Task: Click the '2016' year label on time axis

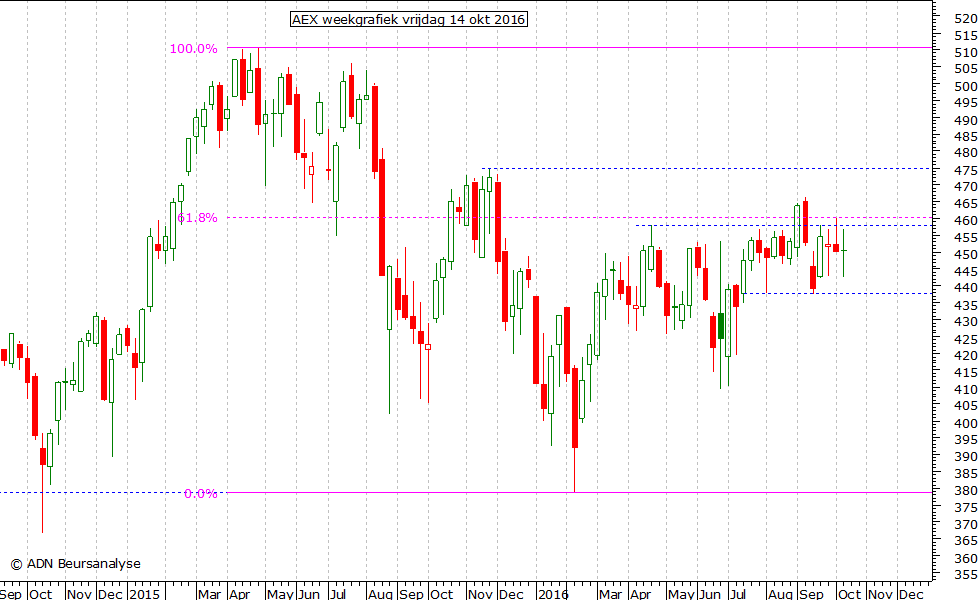Action: click(553, 593)
